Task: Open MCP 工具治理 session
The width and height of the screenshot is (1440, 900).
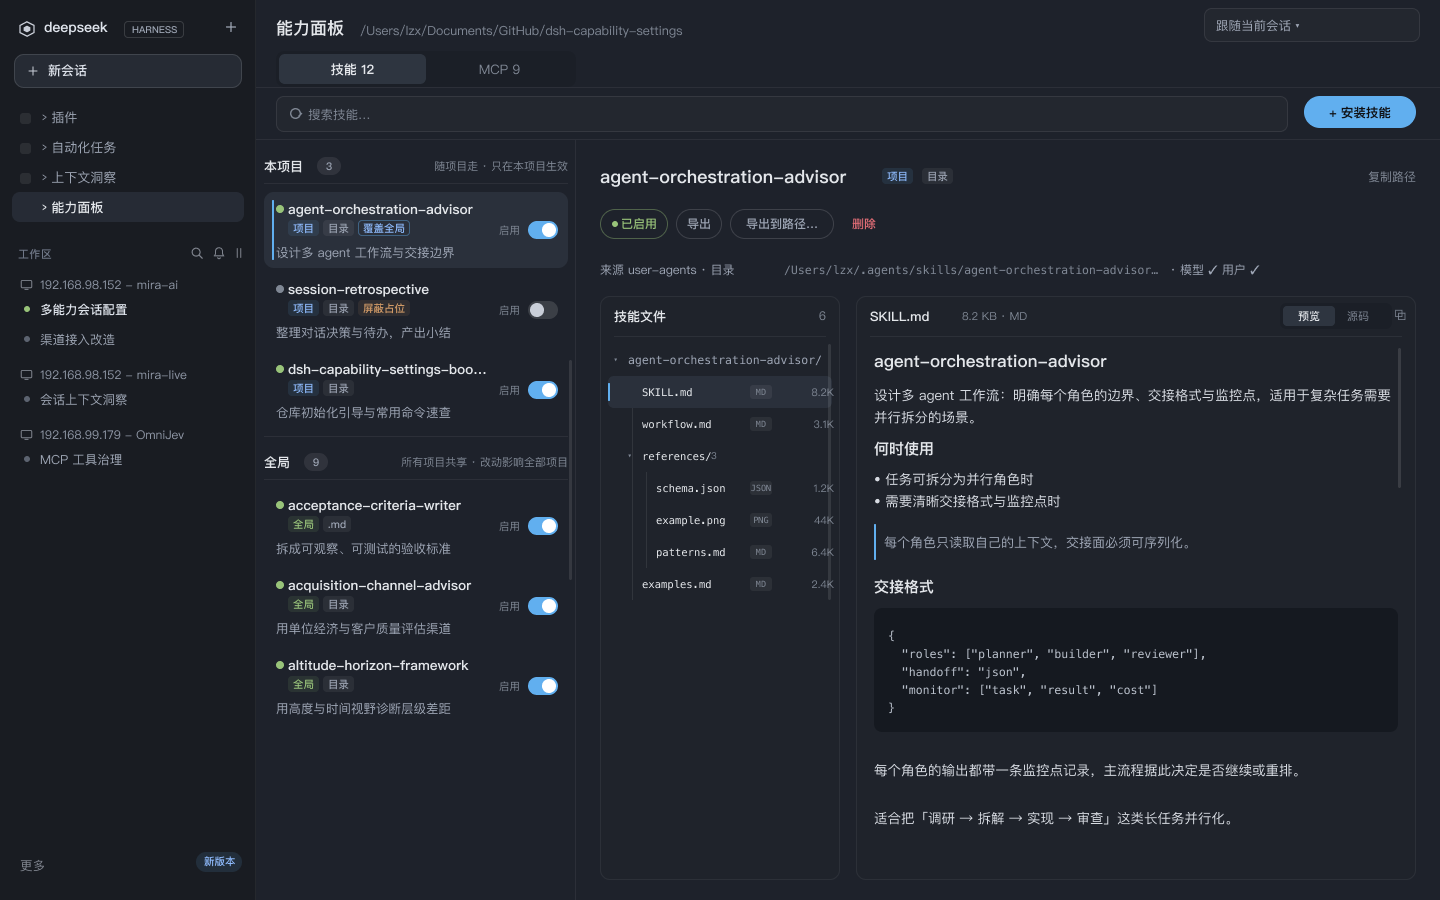Action: pos(80,459)
